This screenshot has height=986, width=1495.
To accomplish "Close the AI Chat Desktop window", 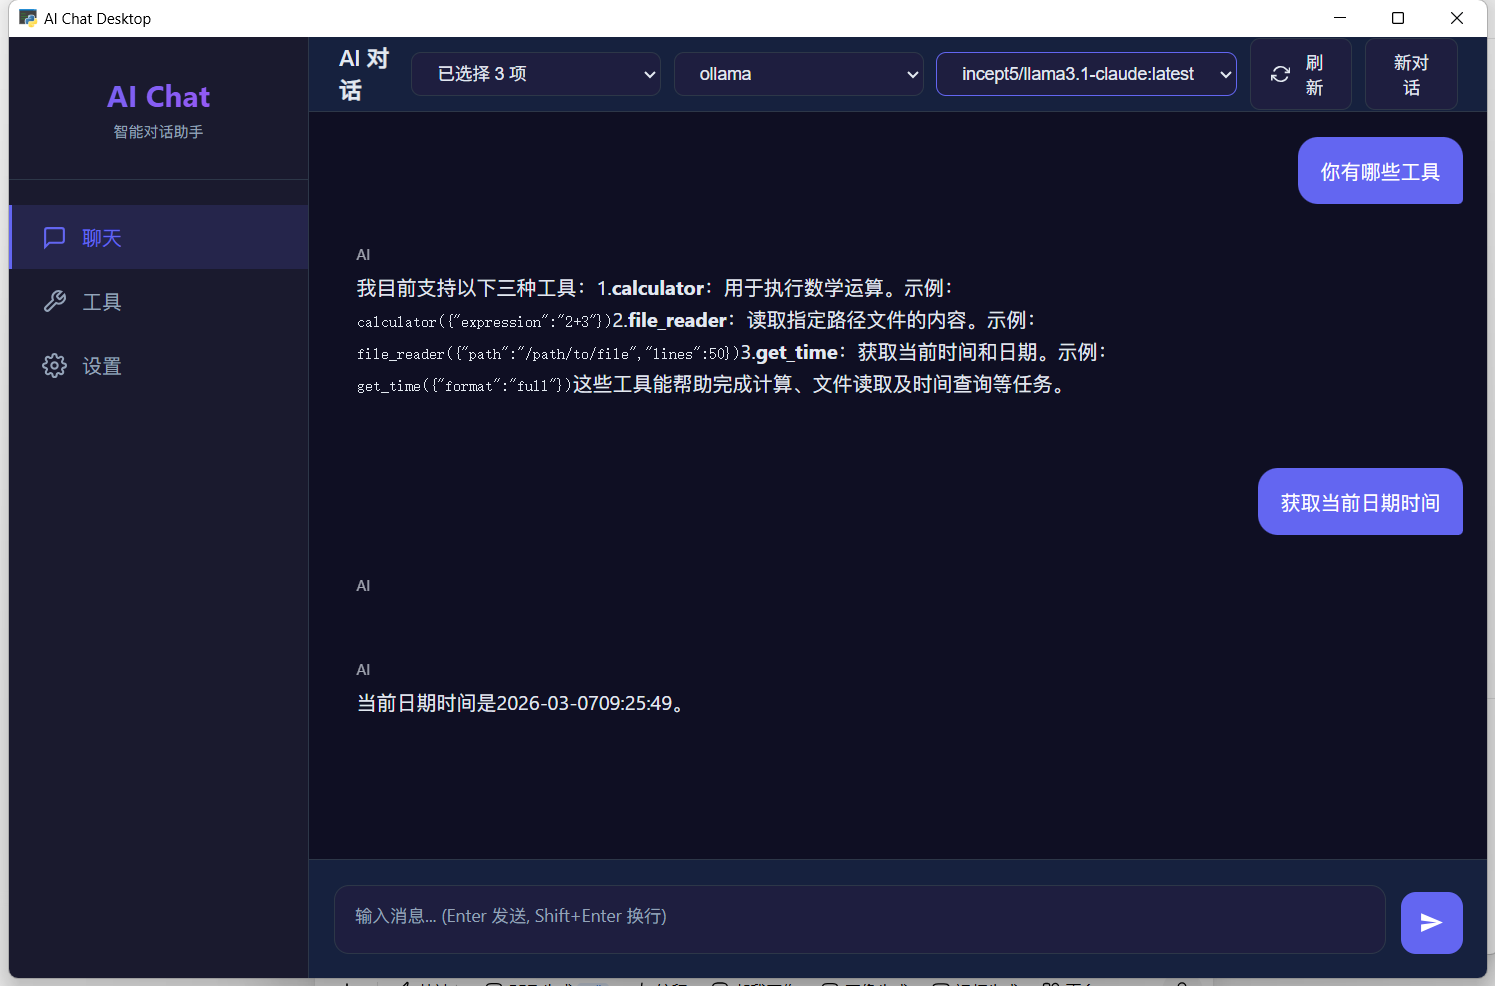I will (1457, 18).
